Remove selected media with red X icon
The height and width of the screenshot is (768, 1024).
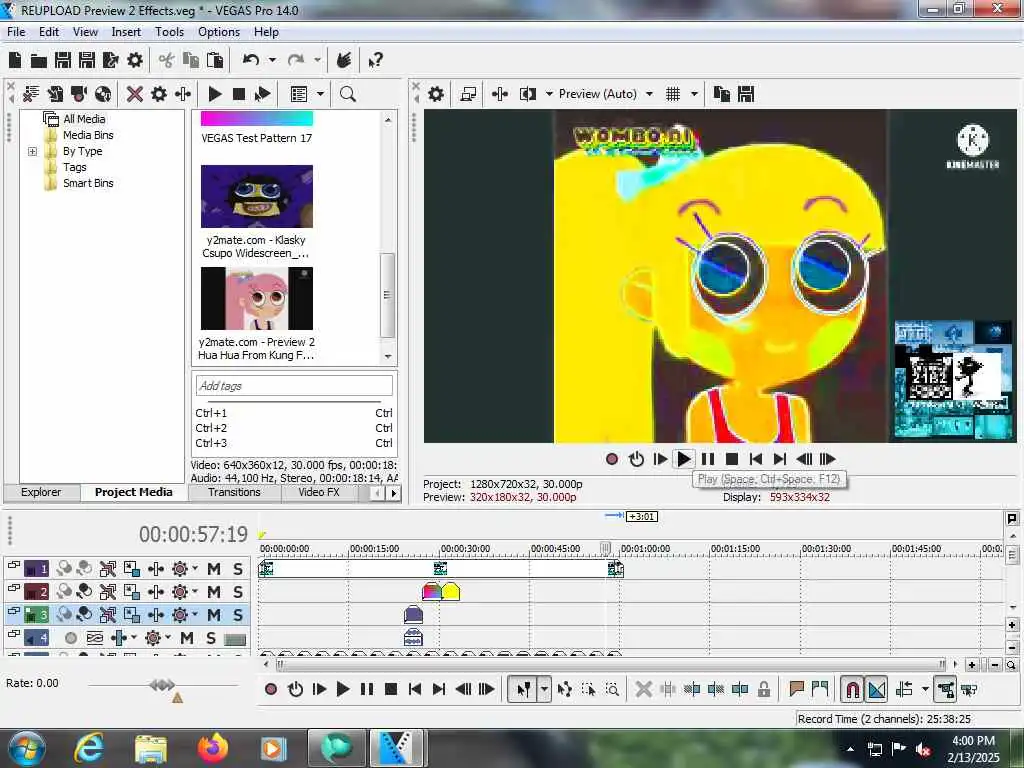(x=135, y=94)
